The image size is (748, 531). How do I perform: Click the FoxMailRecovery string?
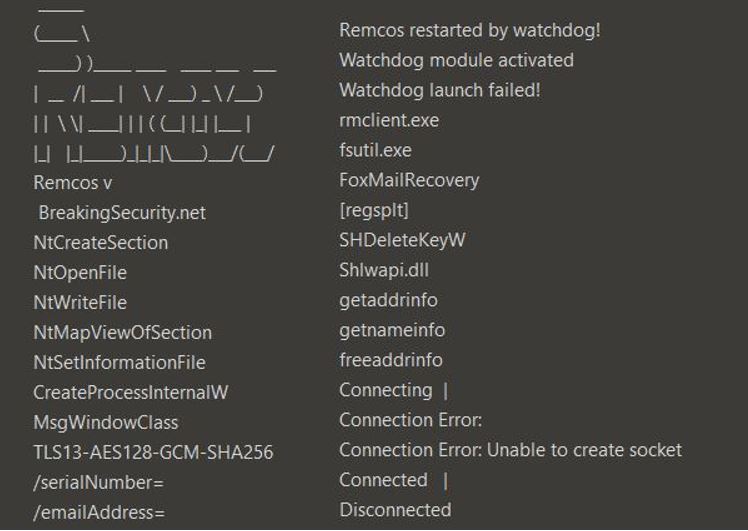pyautogui.click(x=409, y=180)
